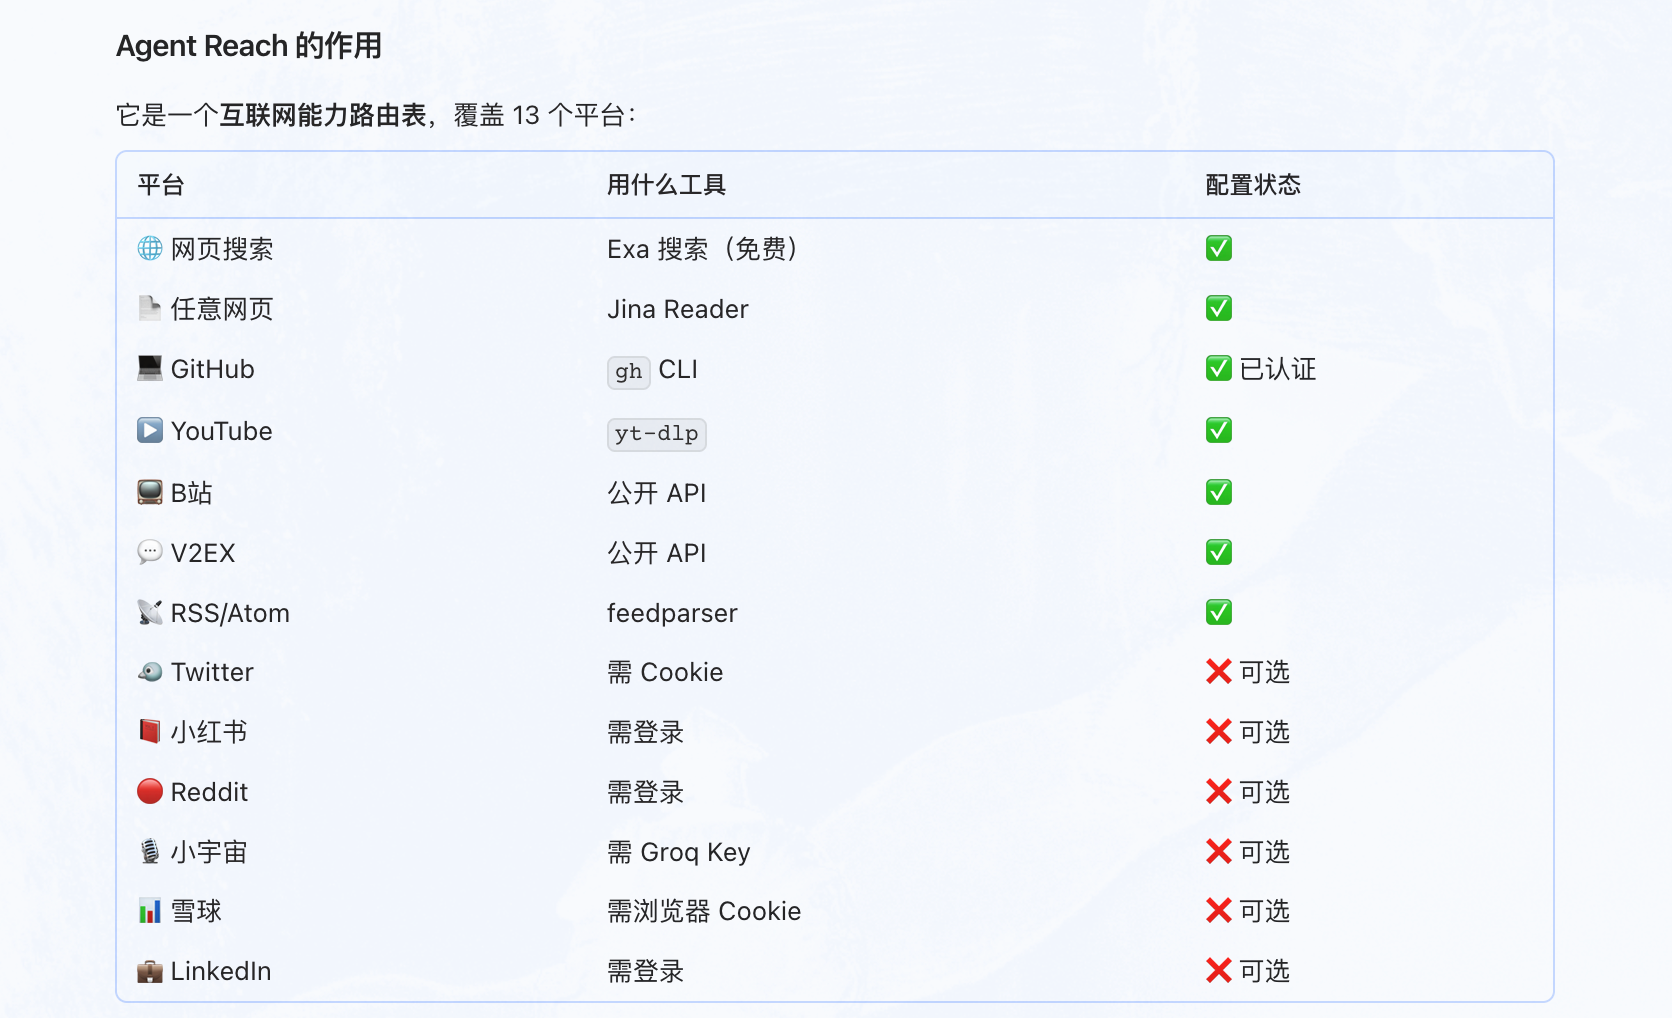Click the 已认证 status text
The image size is (1672, 1018).
(1278, 369)
